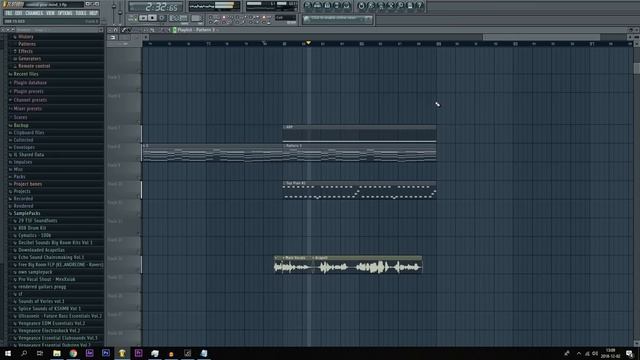
Task: Open the TOOLS menu
Action: pos(81,13)
